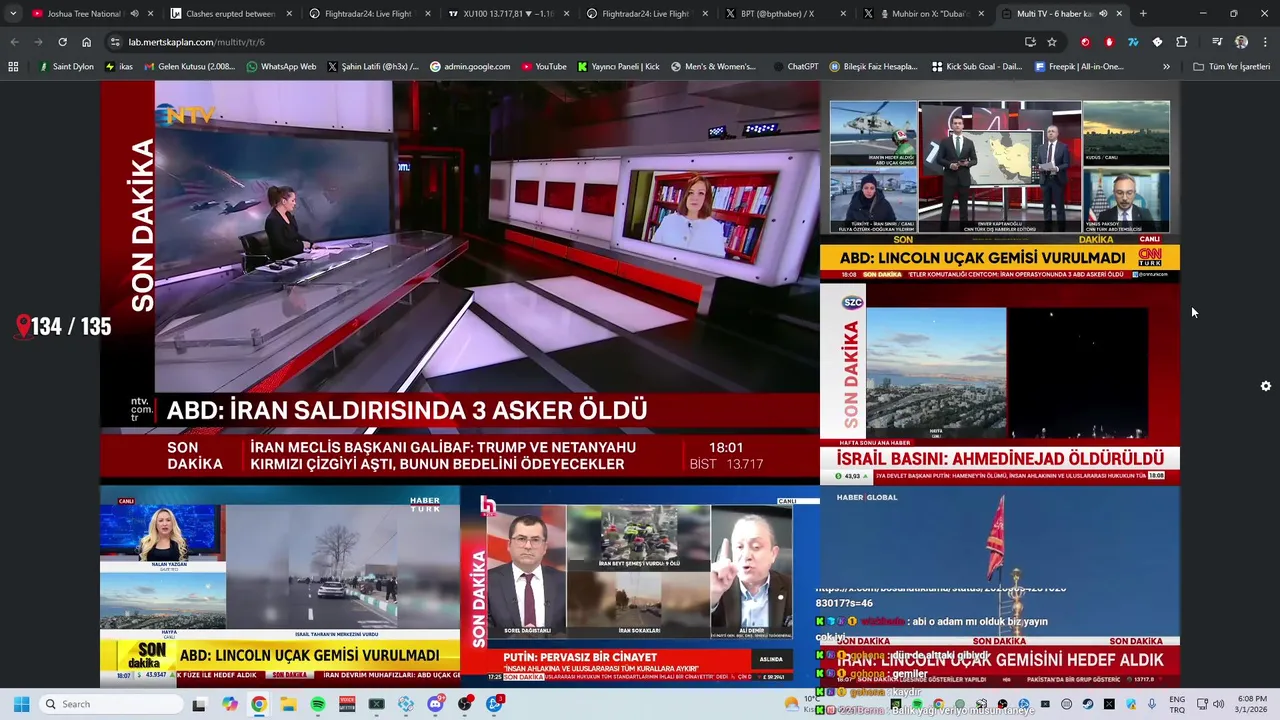
Task: Open the admin.google.com bookmark
Action: click(x=470, y=67)
